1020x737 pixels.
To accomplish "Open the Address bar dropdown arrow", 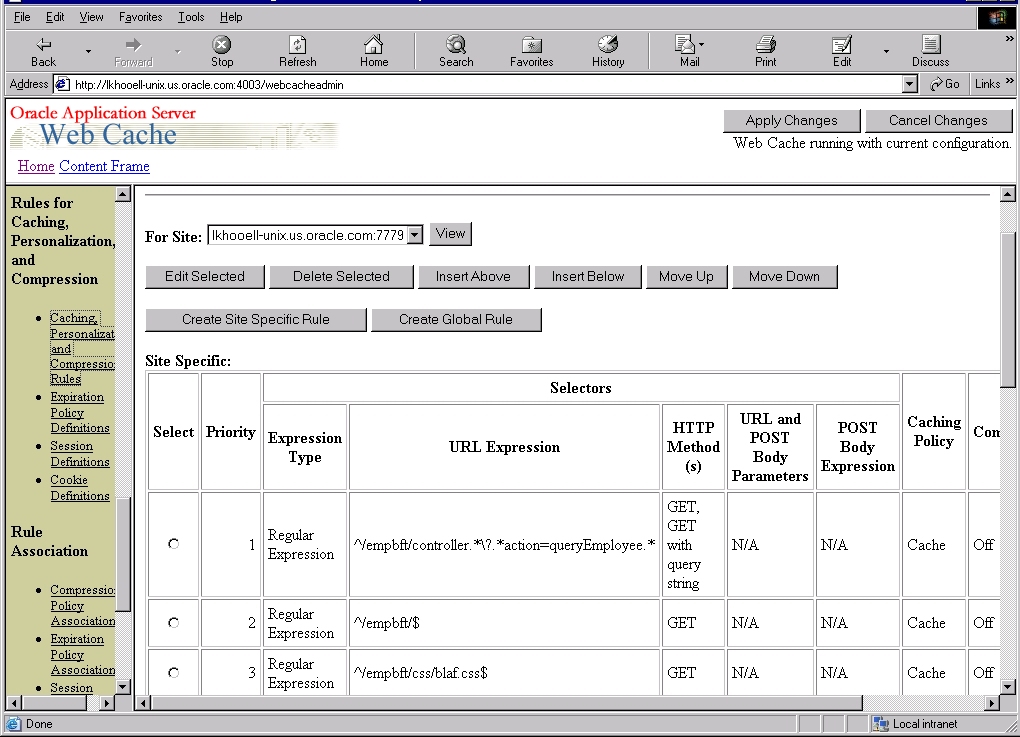I will 909,84.
